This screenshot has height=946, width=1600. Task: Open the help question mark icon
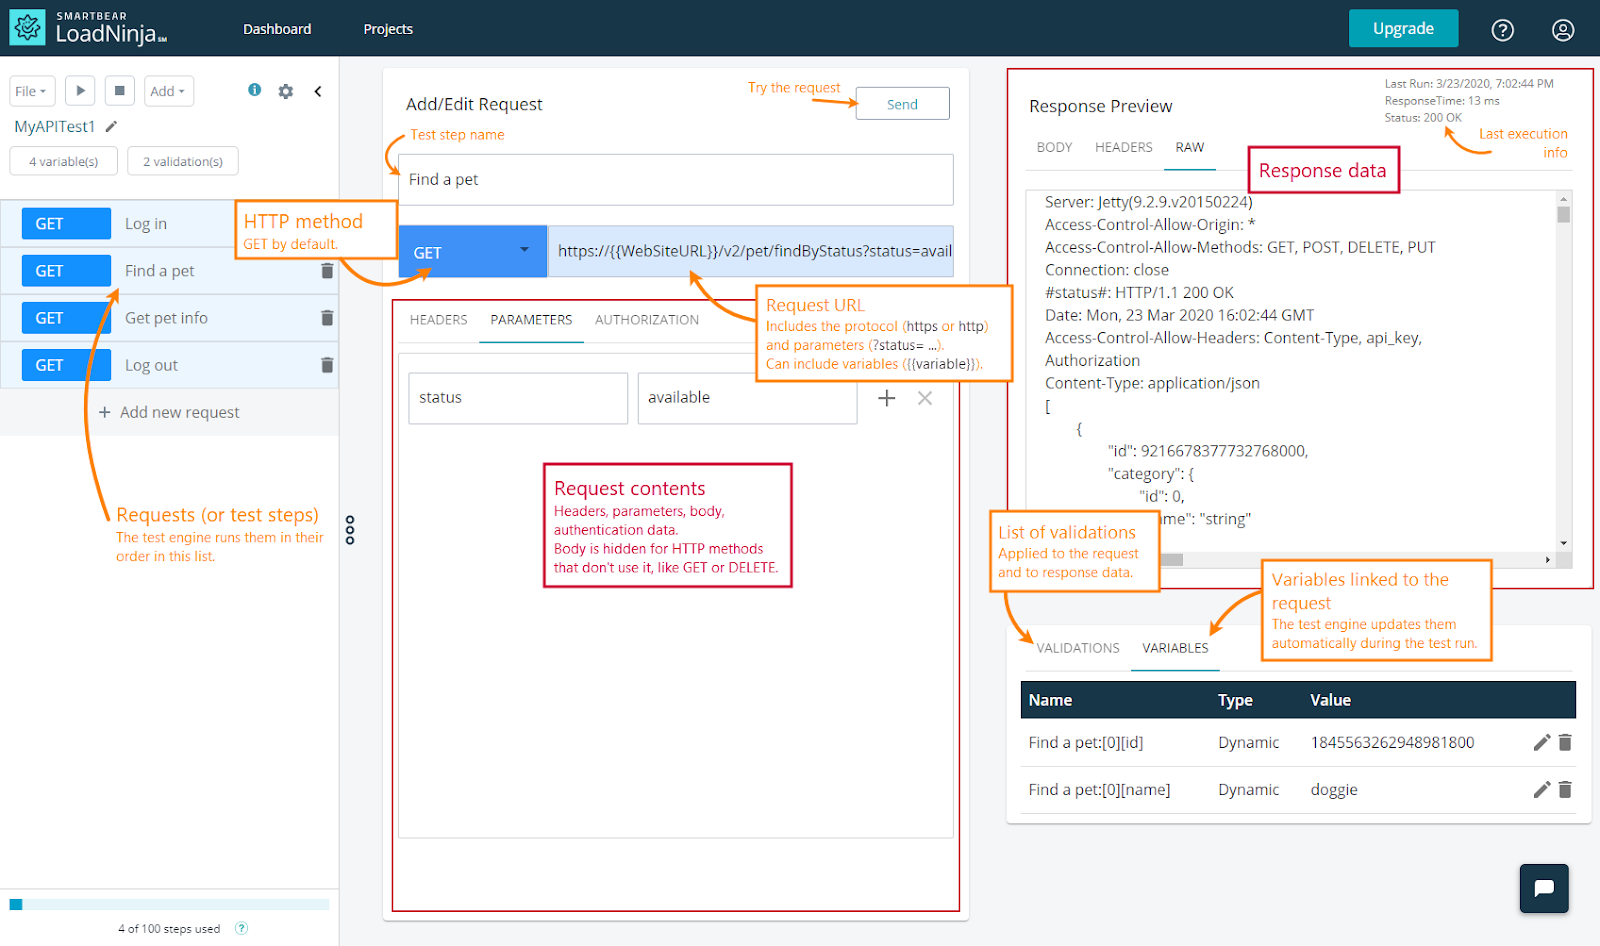click(1502, 30)
